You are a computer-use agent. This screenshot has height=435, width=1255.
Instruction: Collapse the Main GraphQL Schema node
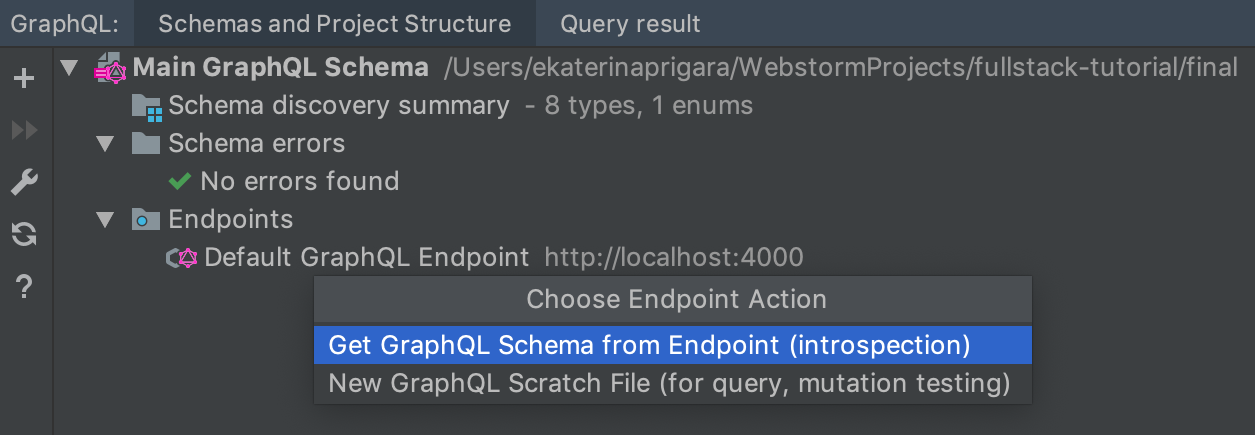coord(68,68)
